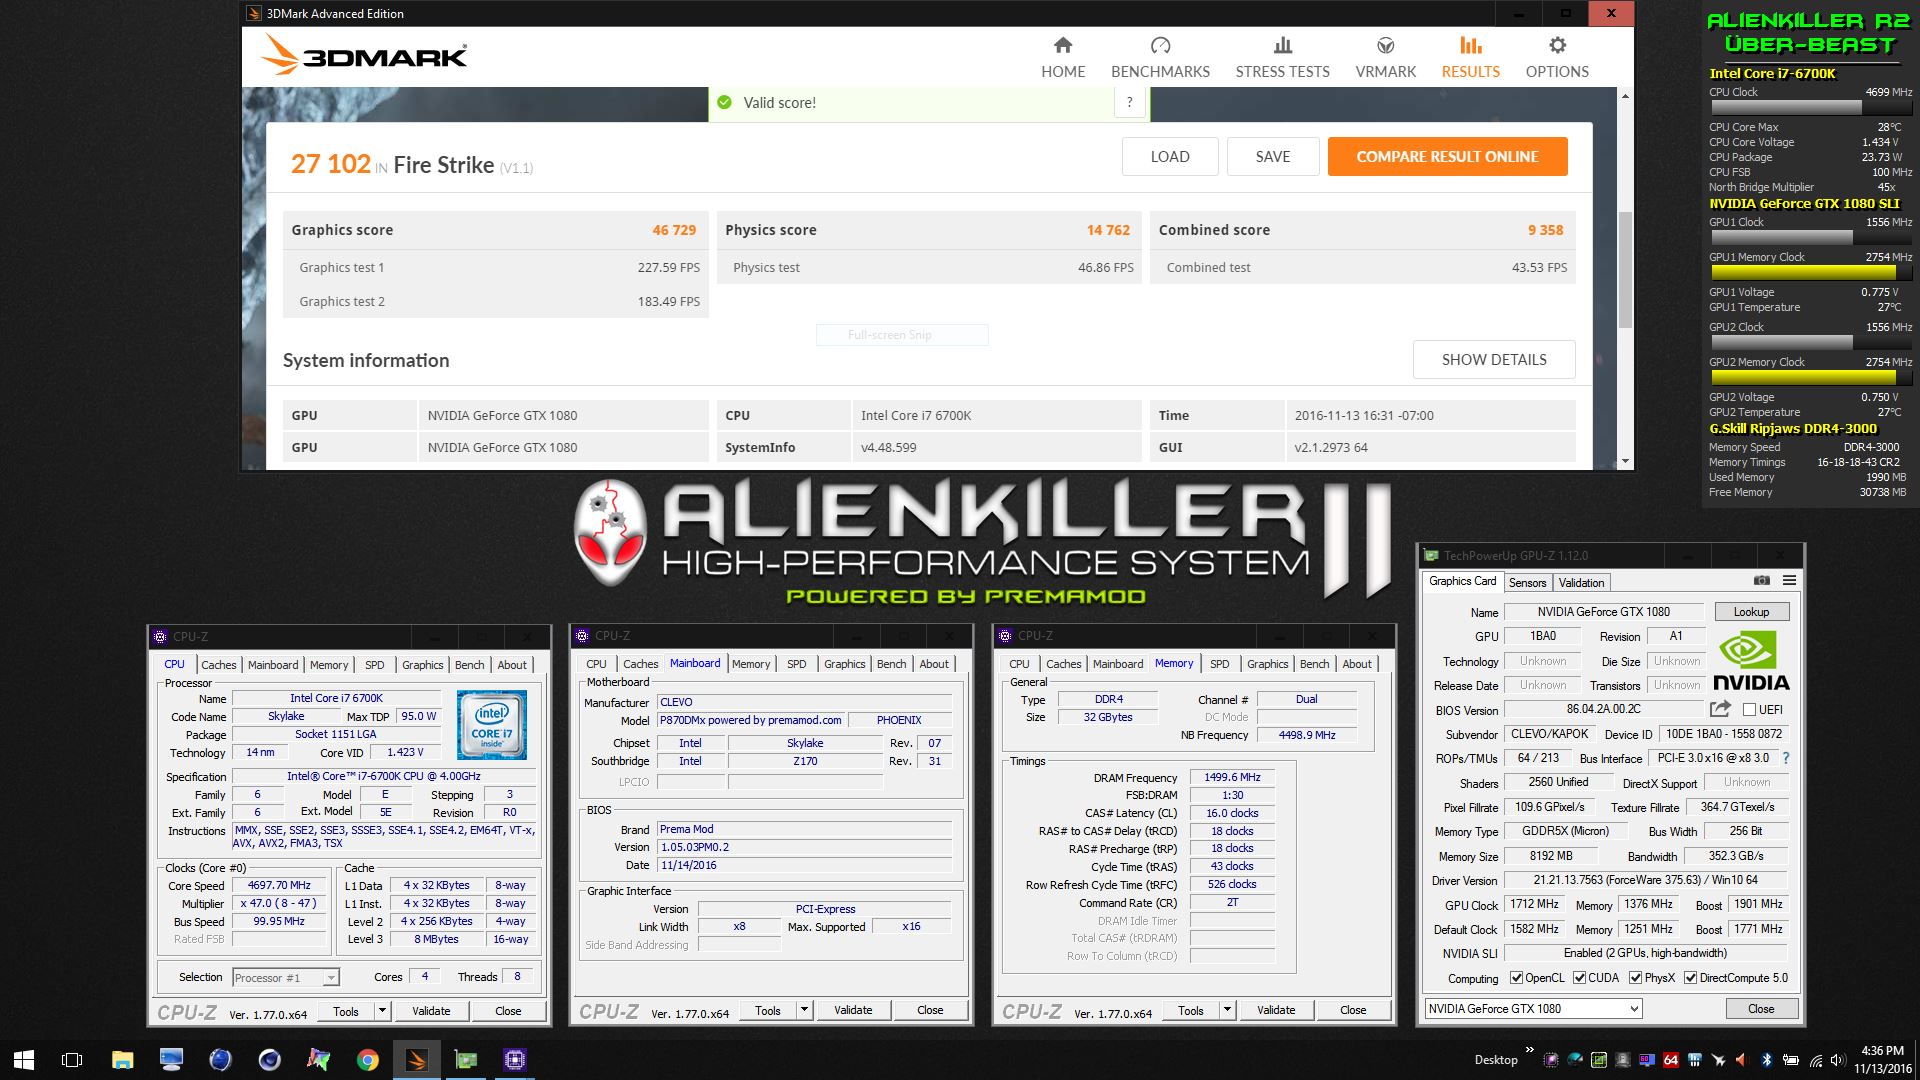Click Close in the Mainboard CPU-Z window
This screenshot has width=1920, height=1080.
tap(930, 1010)
